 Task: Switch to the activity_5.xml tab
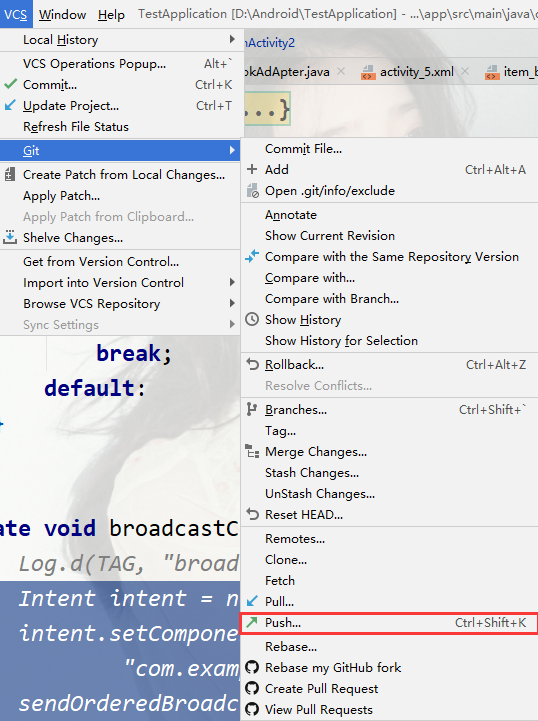click(417, 72)
